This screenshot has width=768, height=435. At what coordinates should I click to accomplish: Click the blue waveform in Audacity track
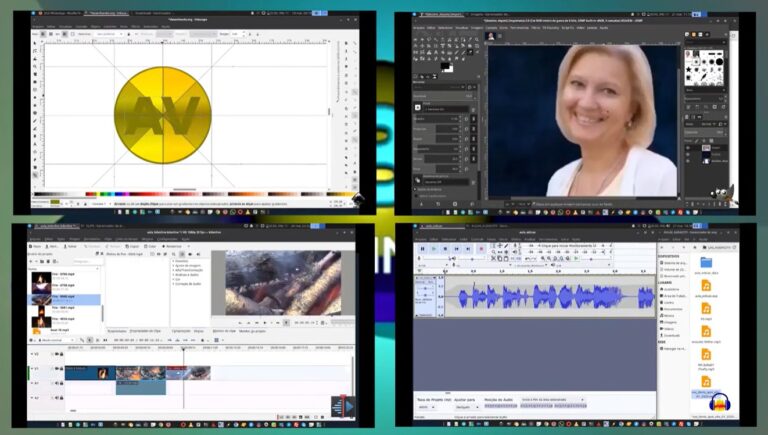coord(551,296)
